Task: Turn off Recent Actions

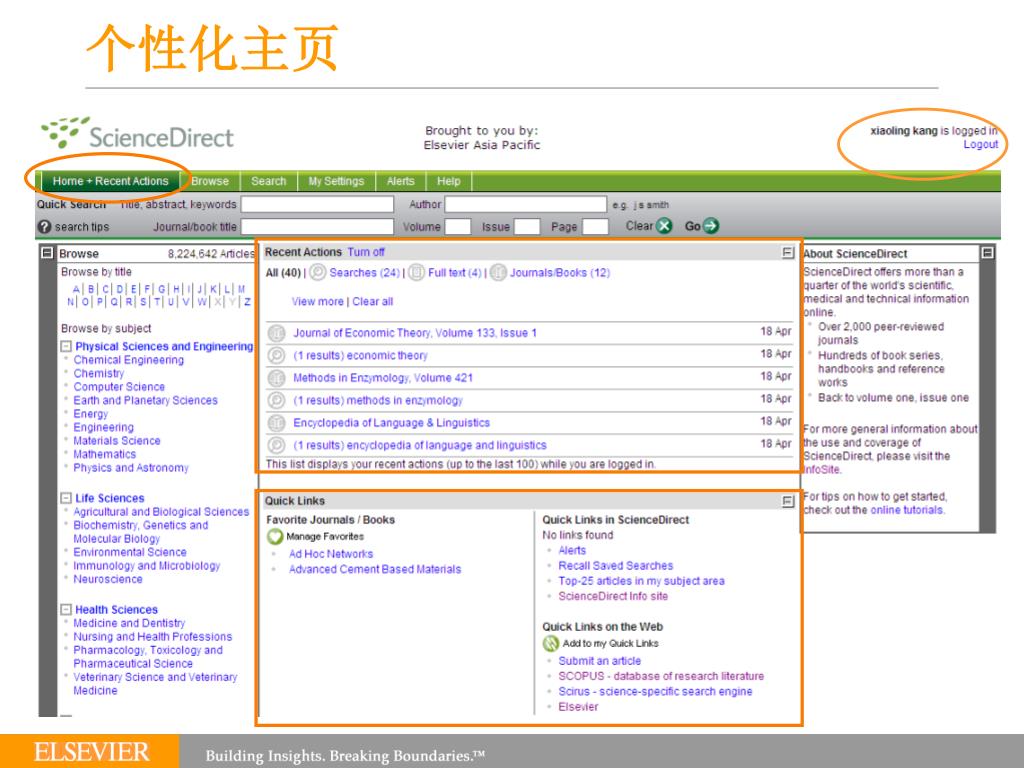Action: [366, 252]
